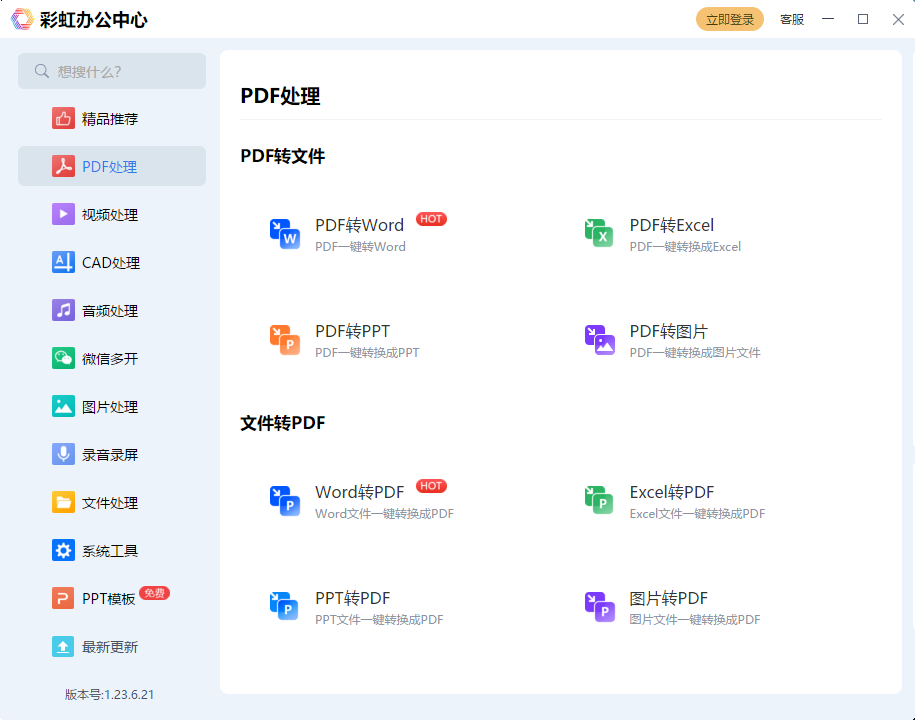
Task: Click the PDF转PPT orange P icon
Action: coord(285,341)
